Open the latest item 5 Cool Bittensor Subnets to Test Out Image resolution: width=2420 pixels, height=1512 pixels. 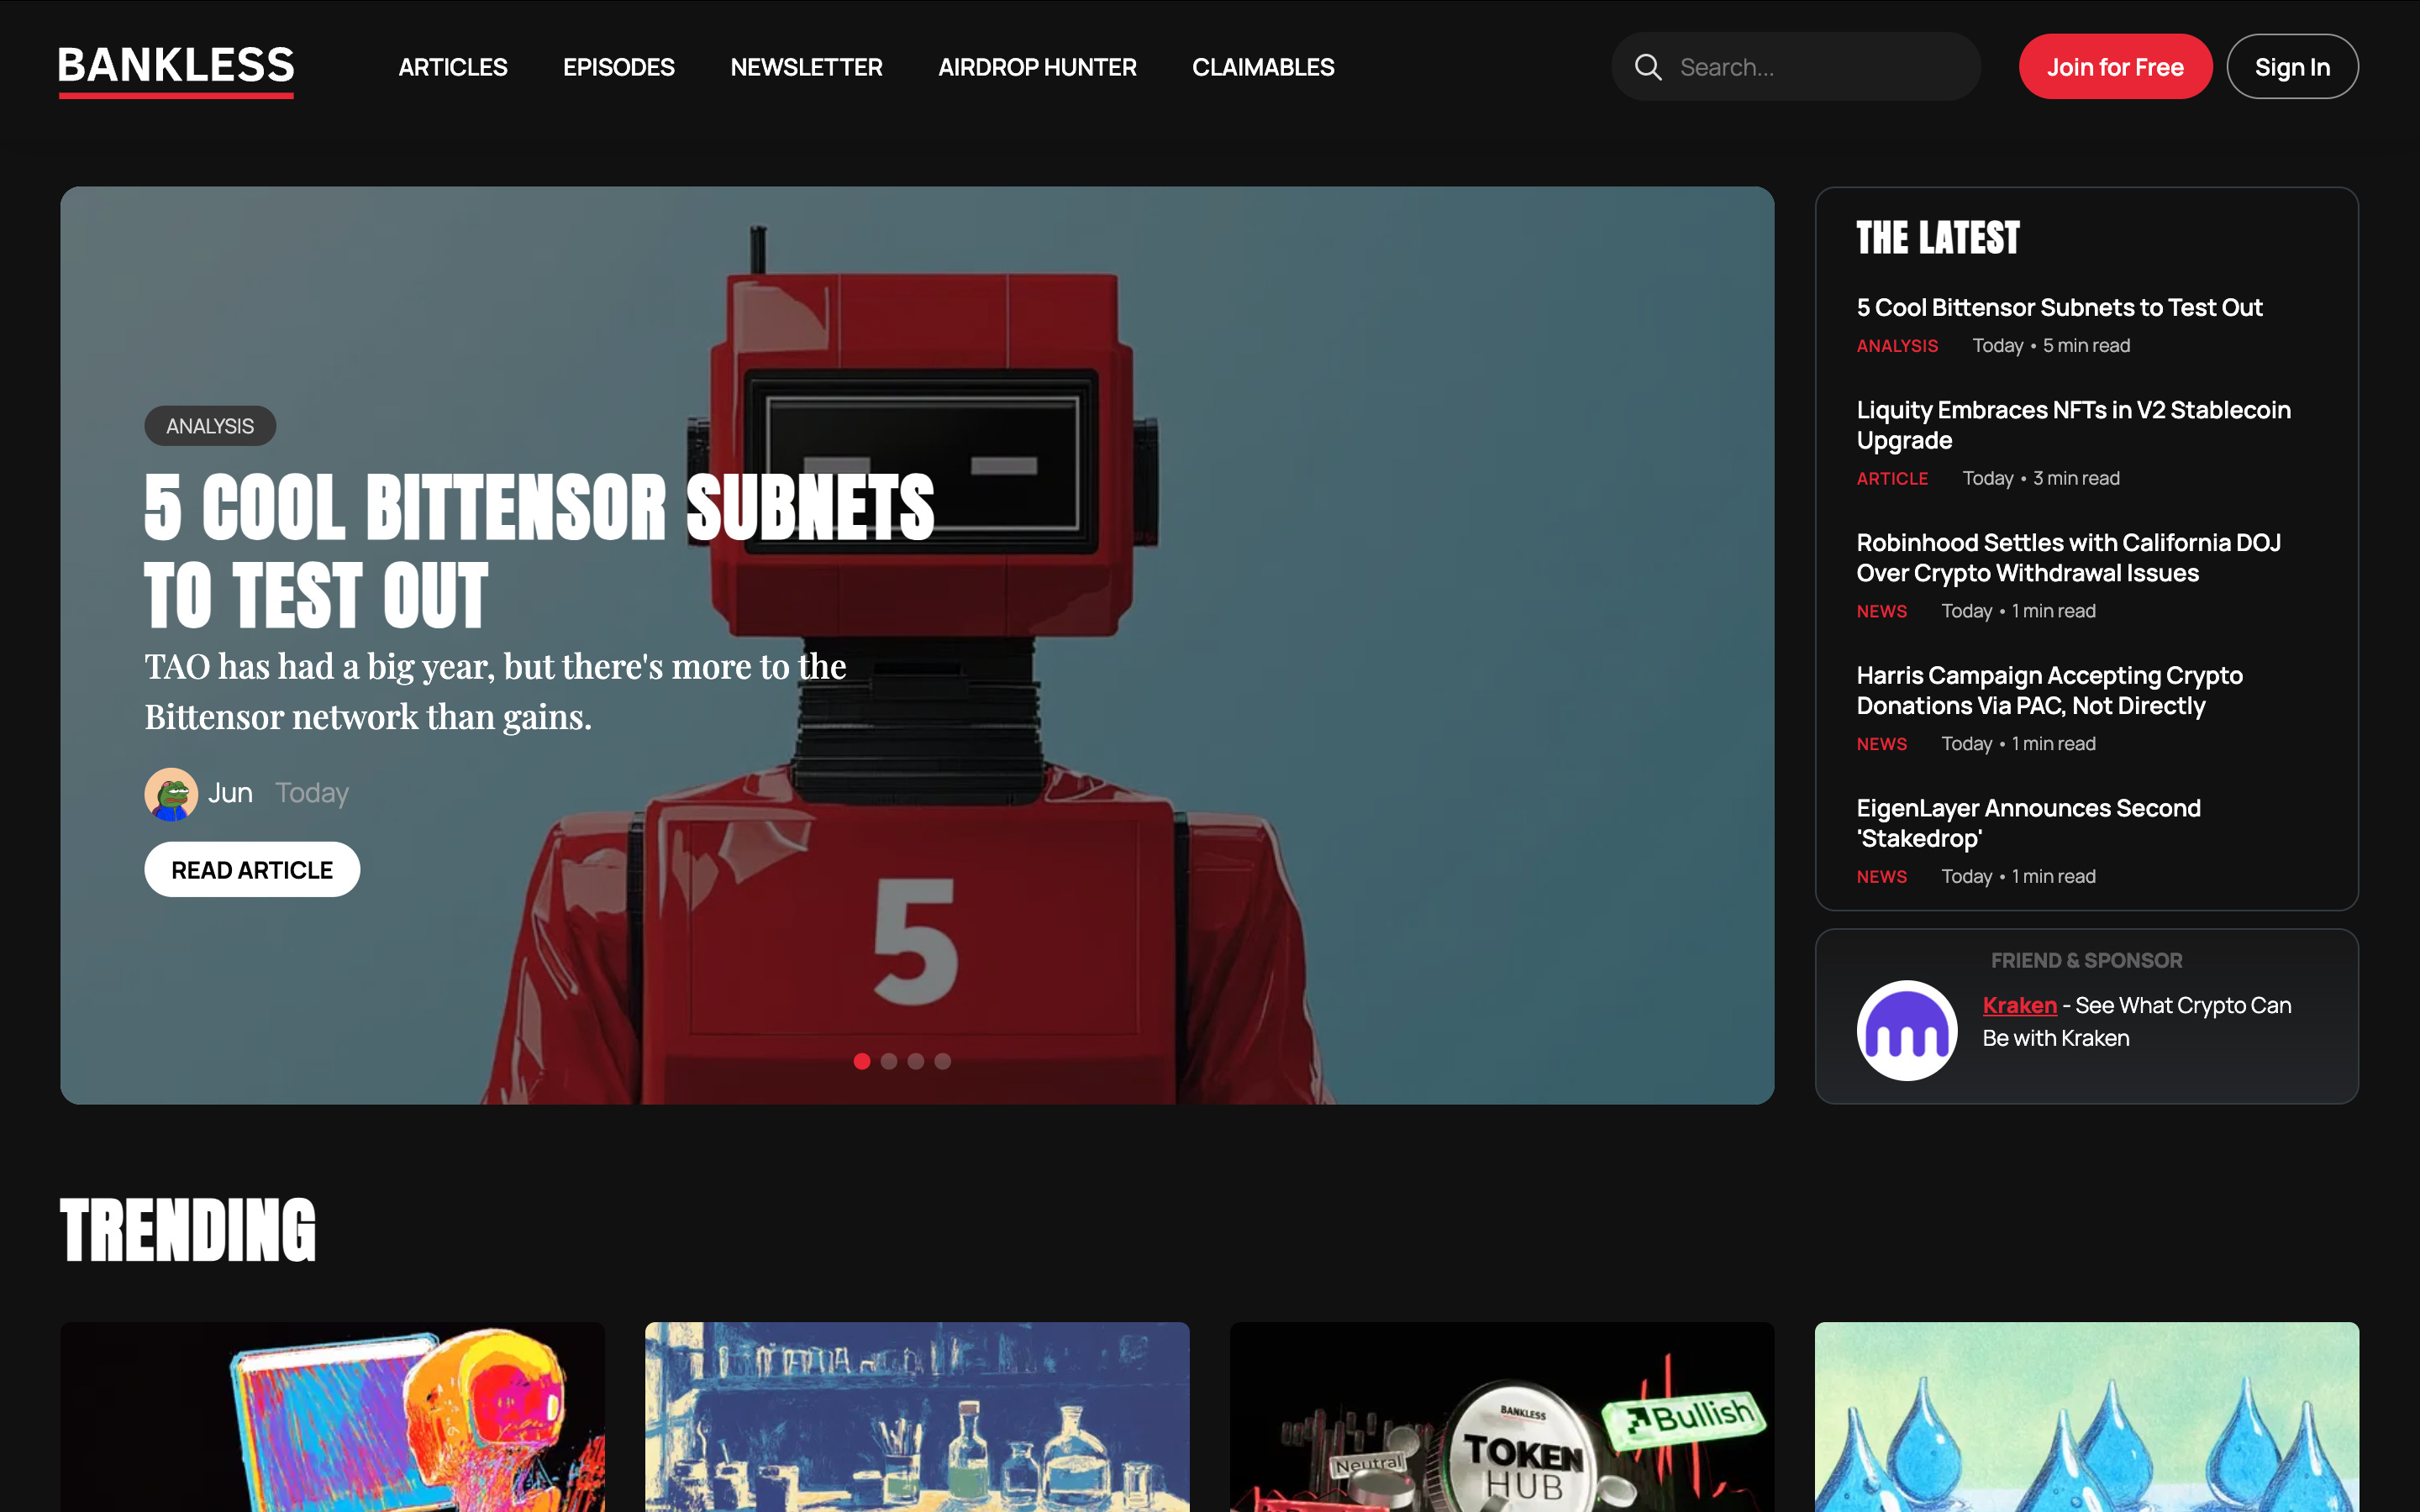point(2059,307)
